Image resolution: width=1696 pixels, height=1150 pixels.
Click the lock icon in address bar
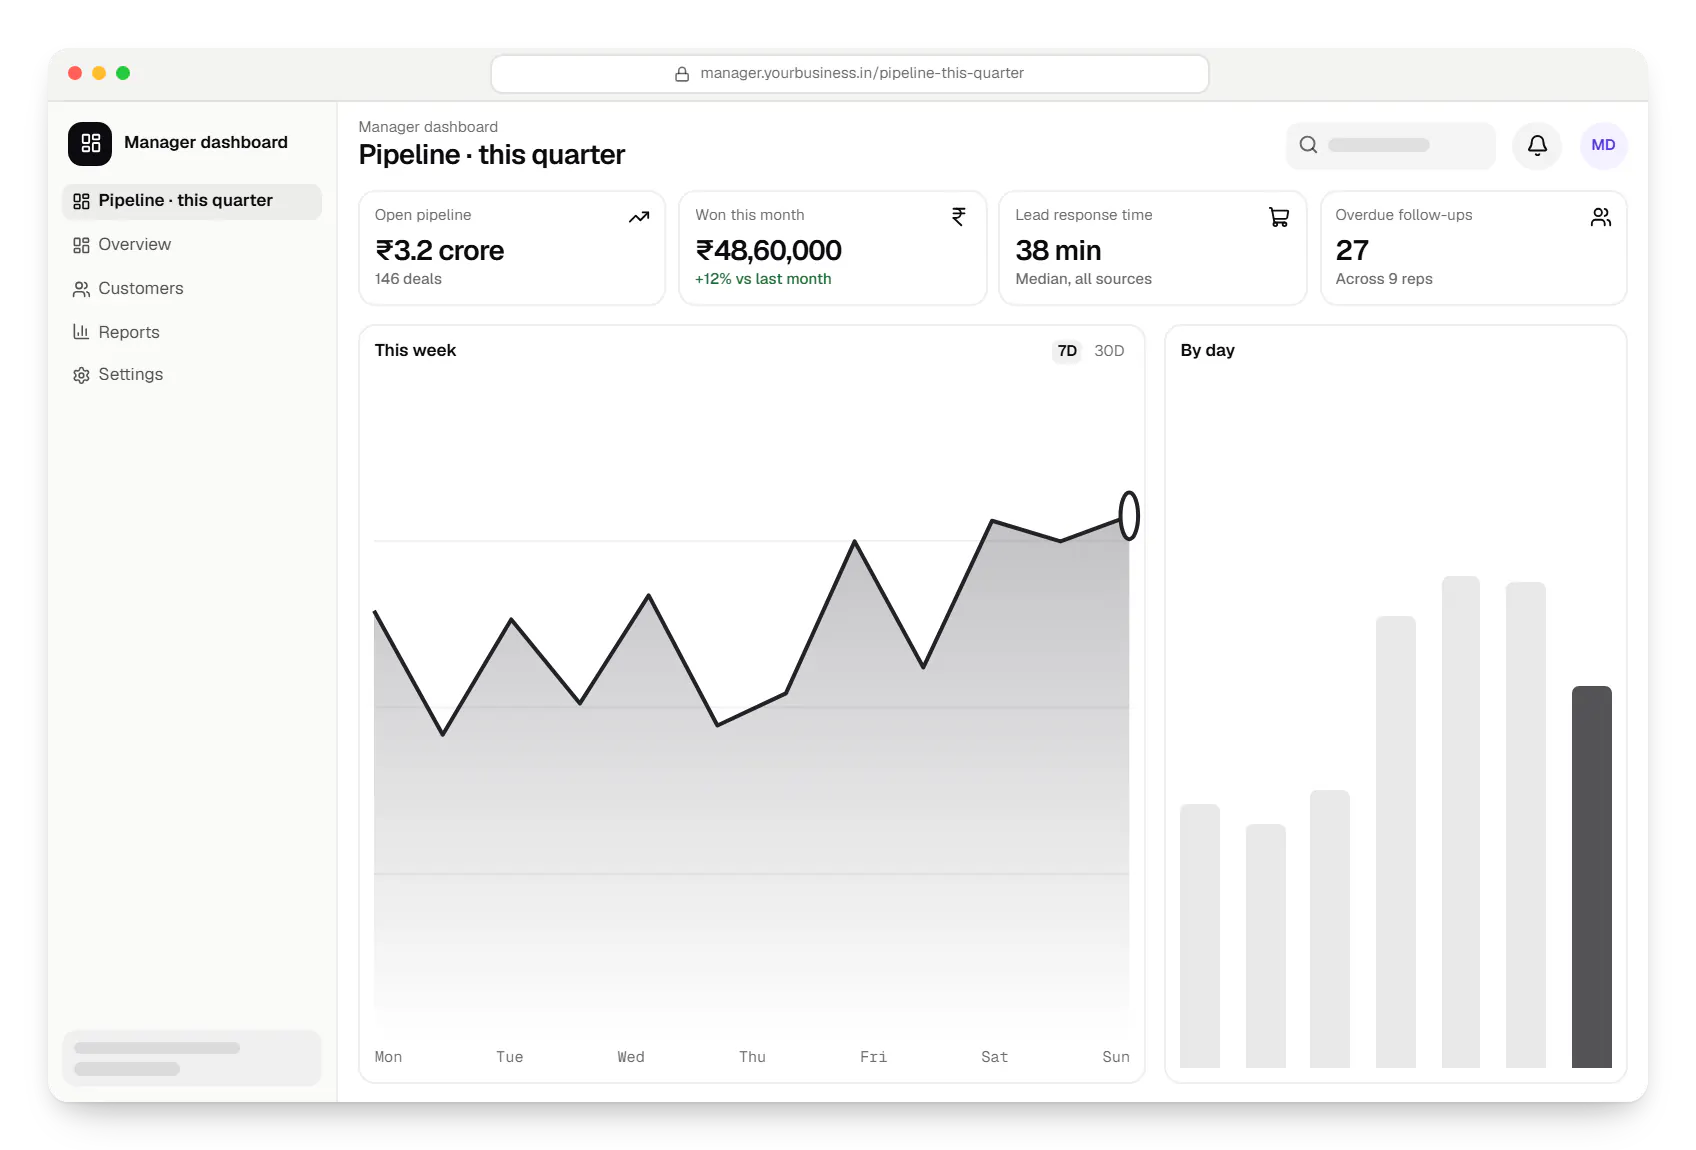click(682, 74)
